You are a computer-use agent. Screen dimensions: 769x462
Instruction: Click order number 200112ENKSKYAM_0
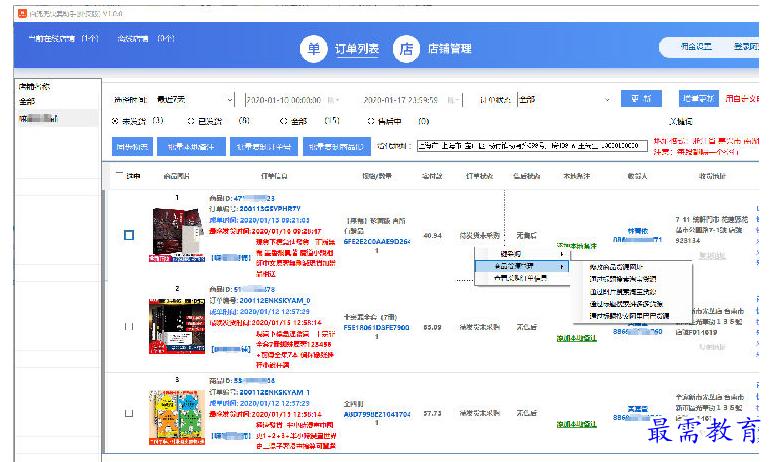pos(275,300)
